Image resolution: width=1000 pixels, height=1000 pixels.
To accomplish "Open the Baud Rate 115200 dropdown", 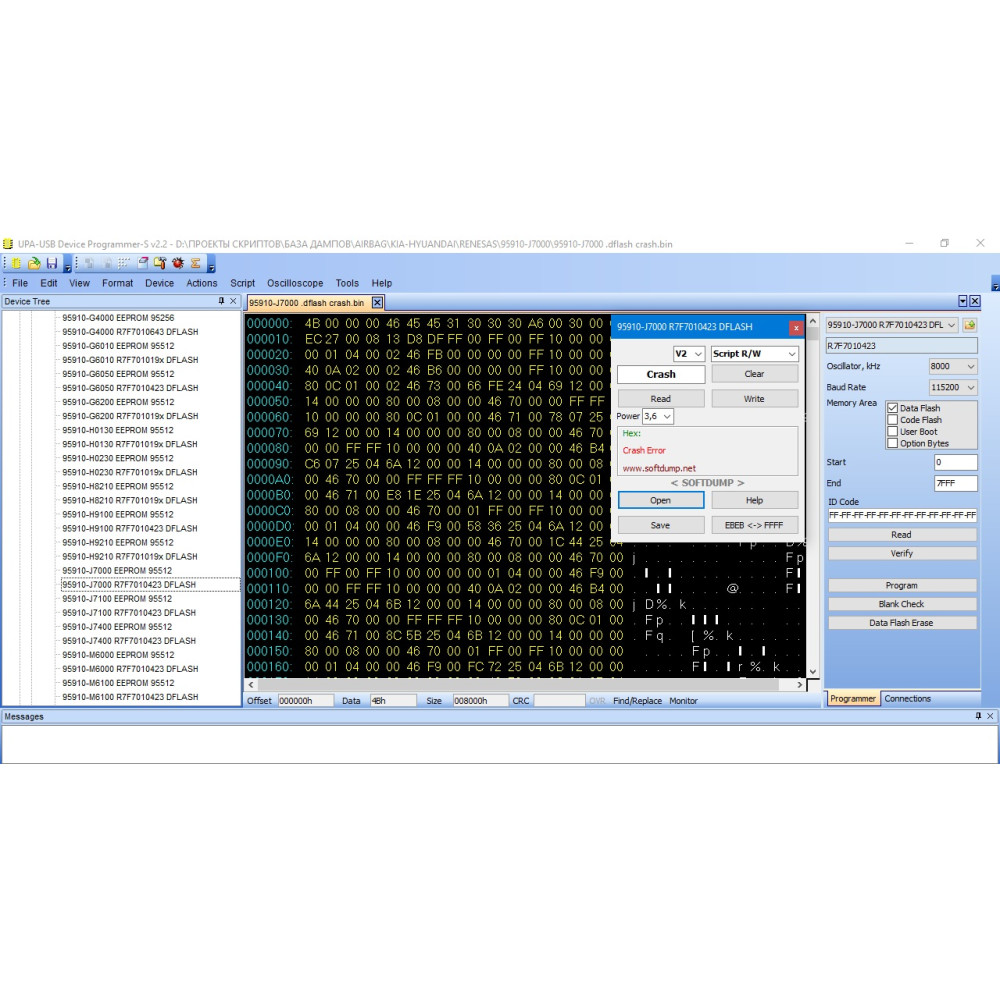I will coord(953,387).
